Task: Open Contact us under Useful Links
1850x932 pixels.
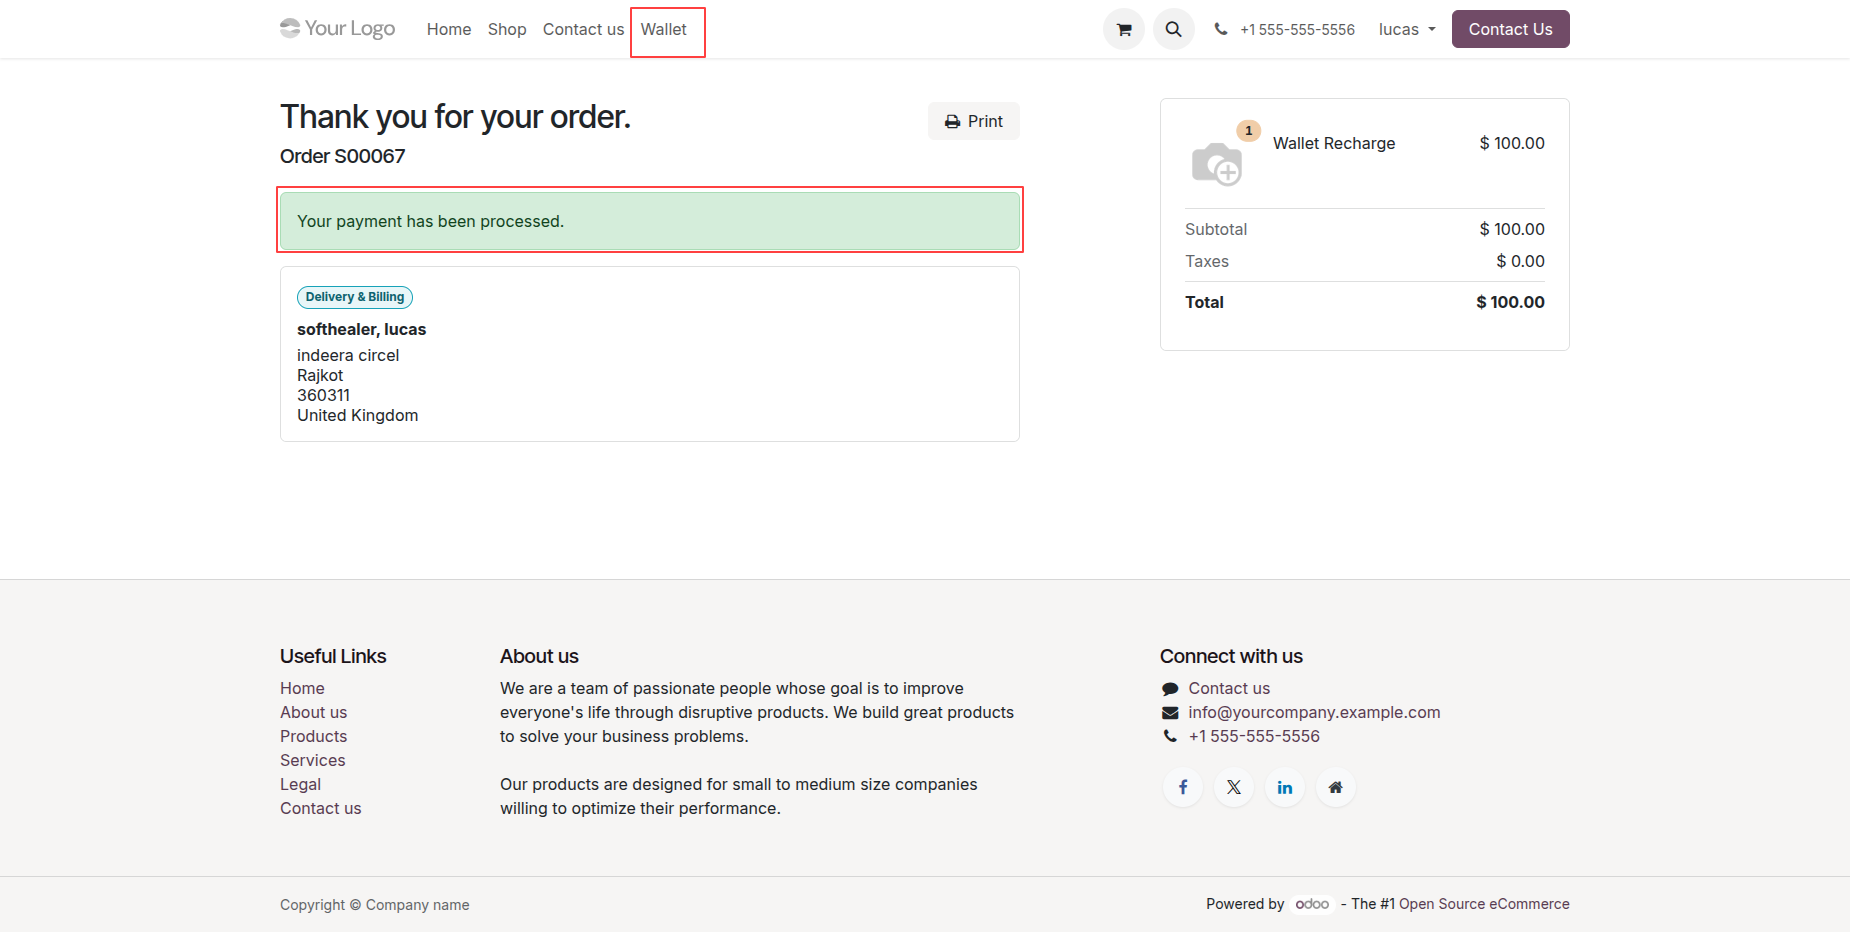Action: [x=320, y=808]
